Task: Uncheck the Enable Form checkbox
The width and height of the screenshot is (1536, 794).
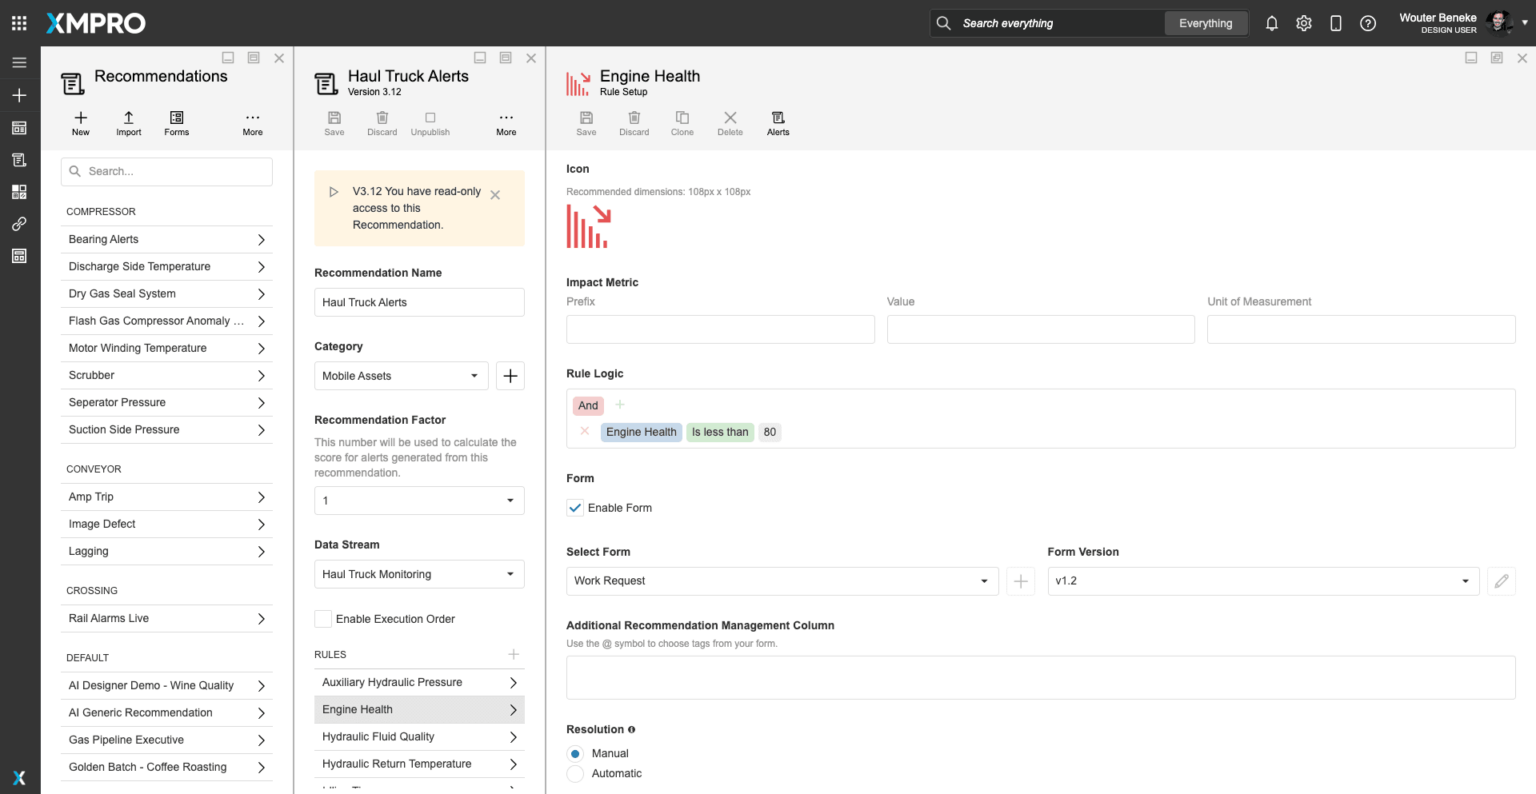Action: click(x=575, y=508)
